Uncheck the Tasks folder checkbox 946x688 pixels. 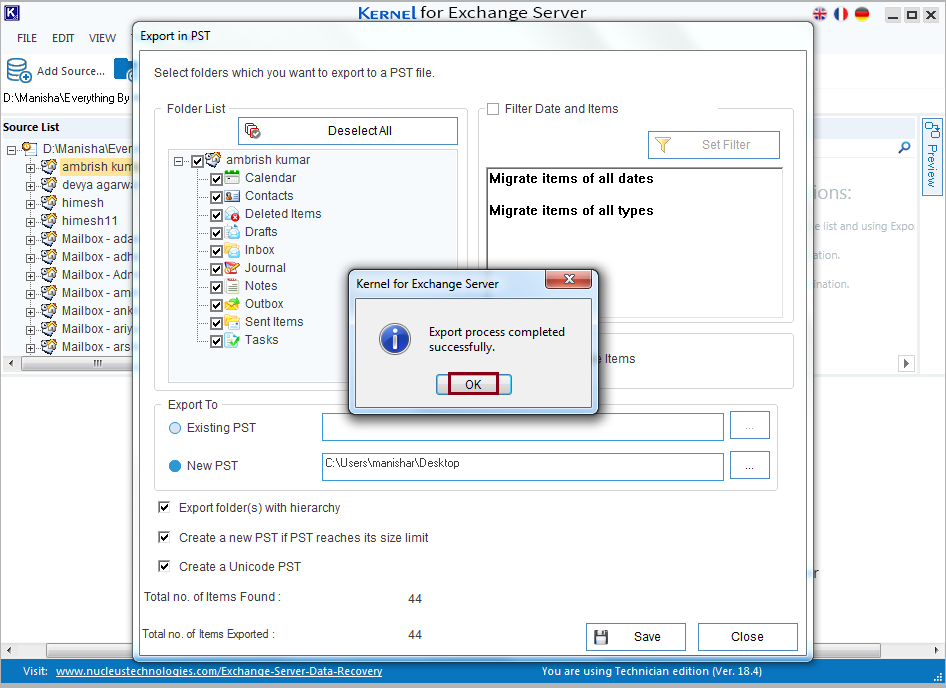(217, 342)
